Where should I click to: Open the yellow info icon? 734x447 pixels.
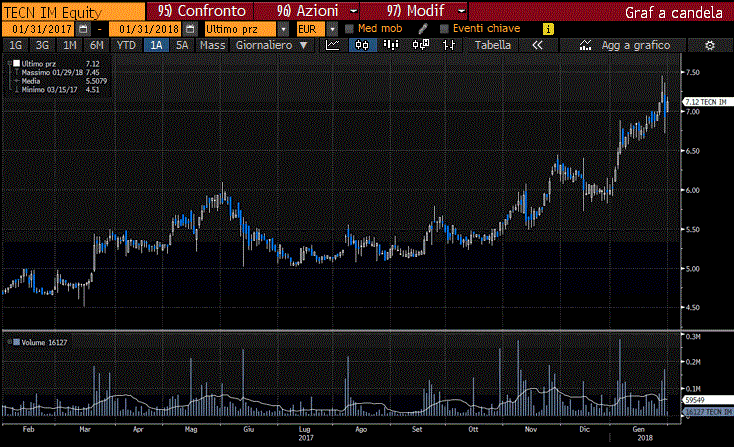[x=547, y=29]
